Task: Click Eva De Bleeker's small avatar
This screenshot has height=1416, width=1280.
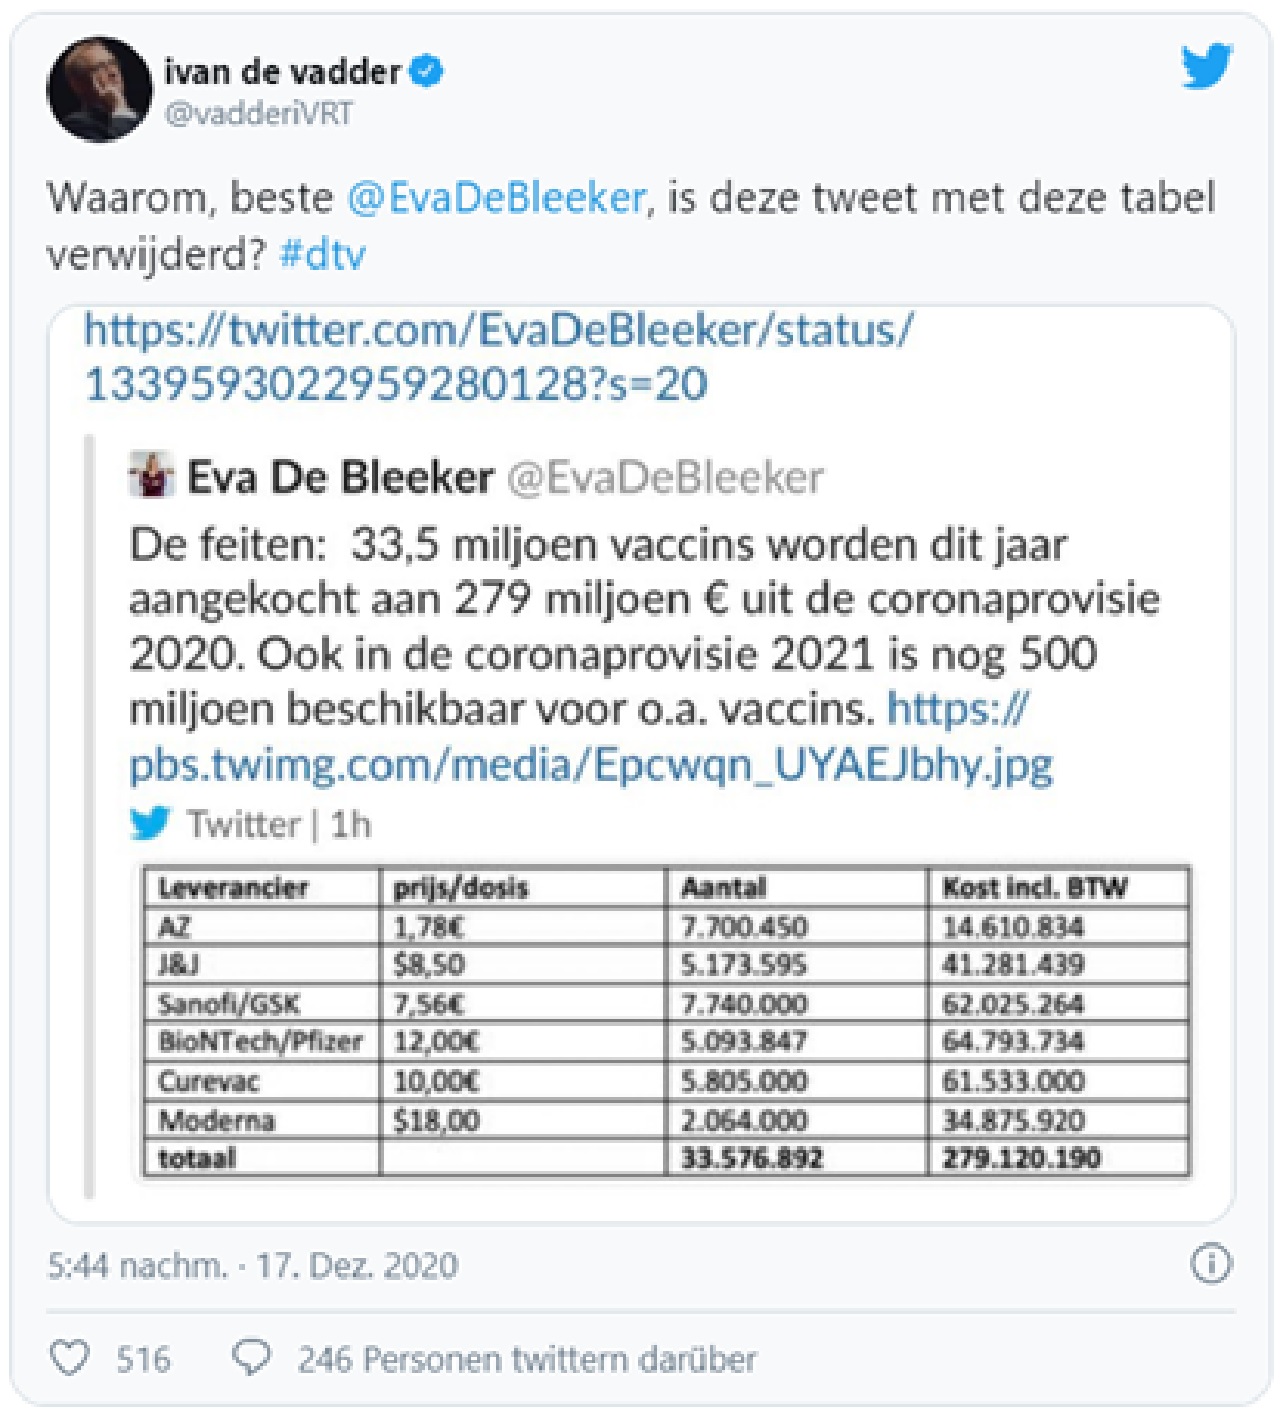Action: [152, 475]
